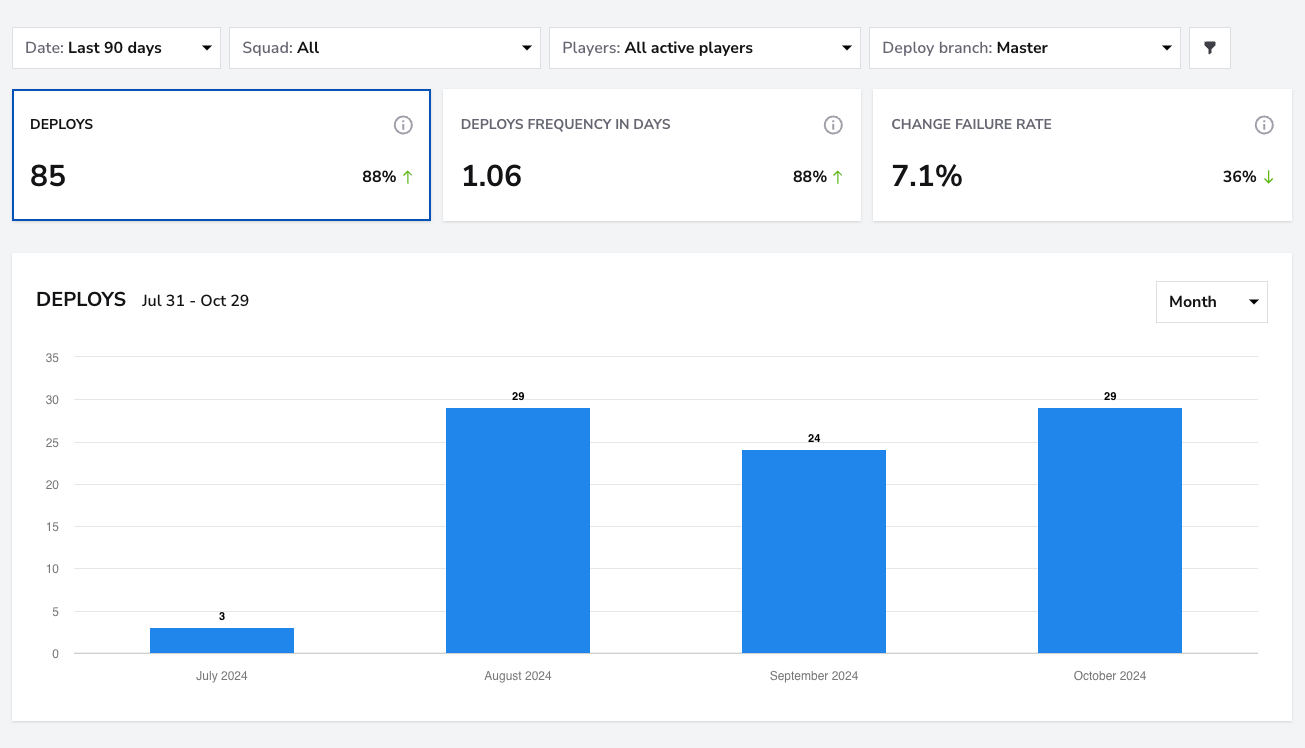View info icon for Change Failure Rate

click(x=1264, y=125)
